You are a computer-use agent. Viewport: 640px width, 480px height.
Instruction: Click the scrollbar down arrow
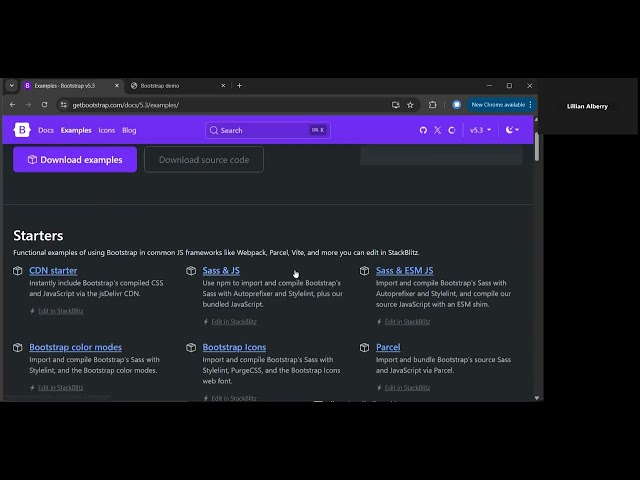[537, 398]
